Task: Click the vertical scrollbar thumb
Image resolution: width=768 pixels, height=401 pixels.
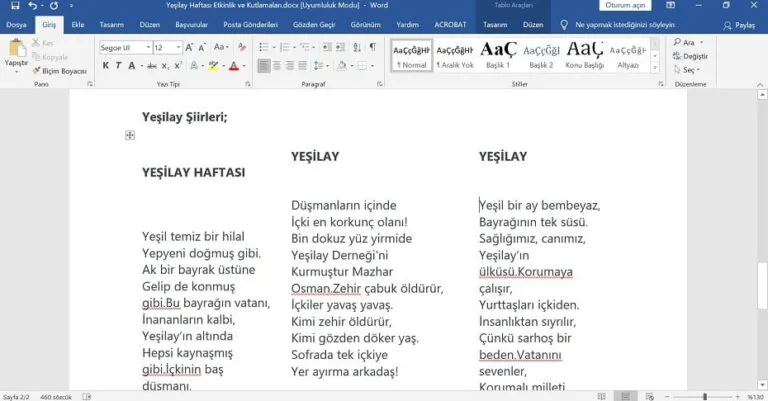Action: pyautogui.click(x=762, y=285)
